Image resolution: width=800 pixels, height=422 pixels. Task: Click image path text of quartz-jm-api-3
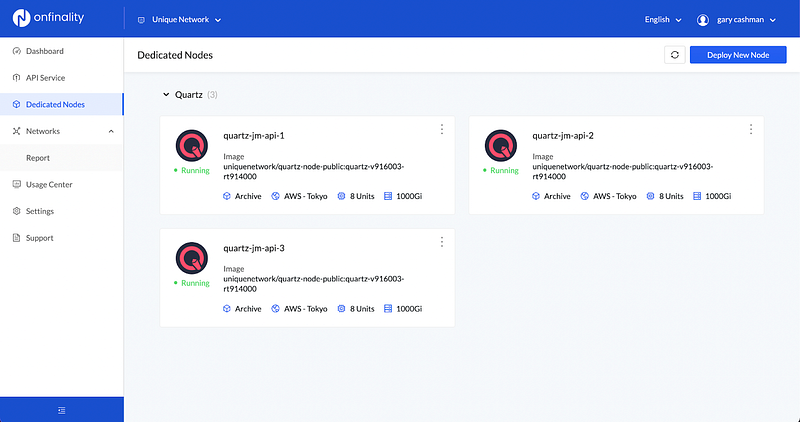pyautogui.click(x=314, y=284)
